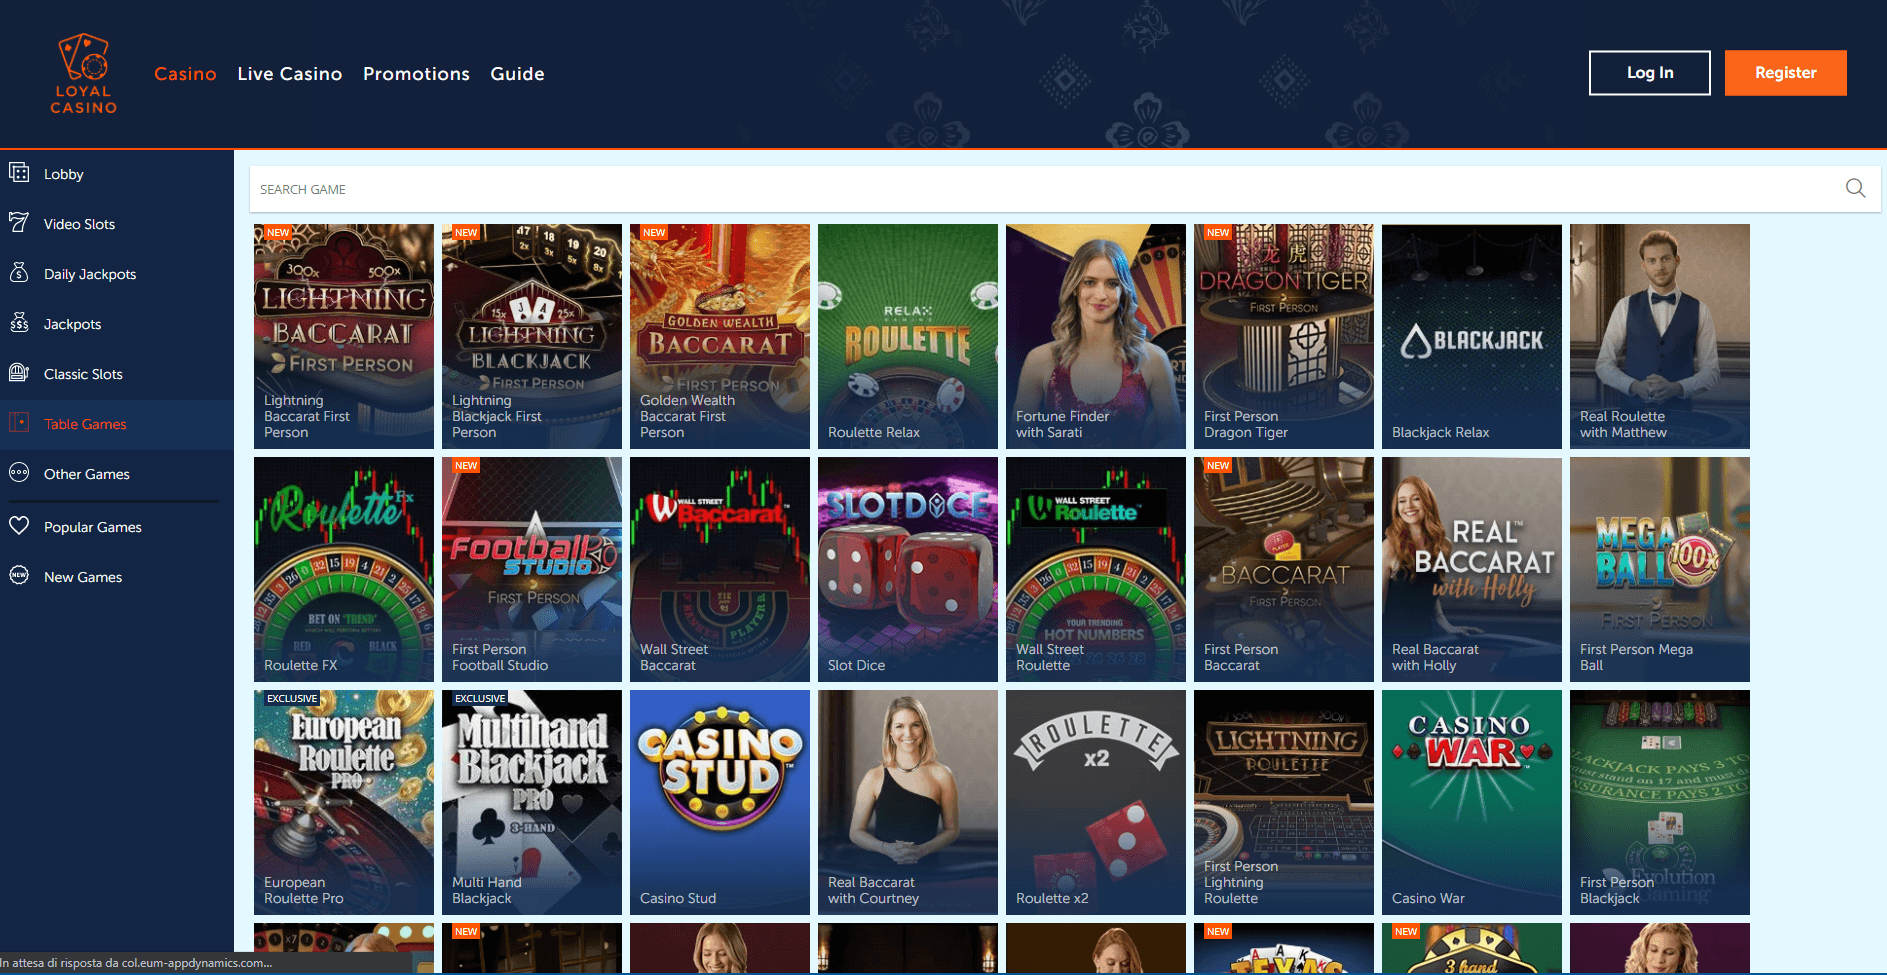Open the Slot Dice game thumbnail
This screenshot has height=975, width=1887.
pyautogui.click(x=907, y=568)
